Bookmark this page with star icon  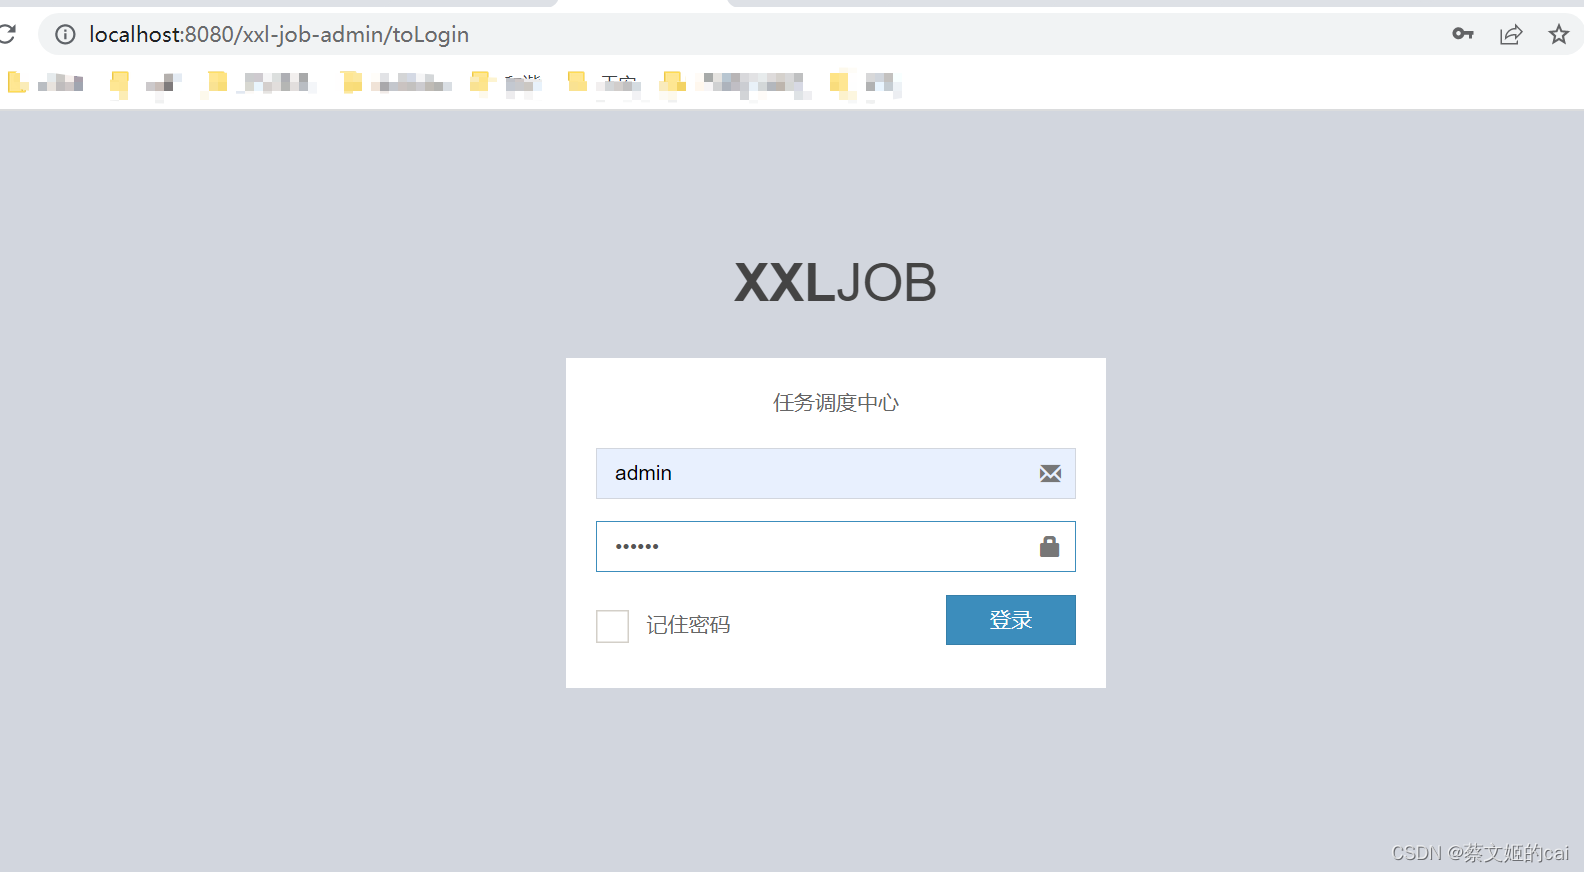coord(1559,34)
